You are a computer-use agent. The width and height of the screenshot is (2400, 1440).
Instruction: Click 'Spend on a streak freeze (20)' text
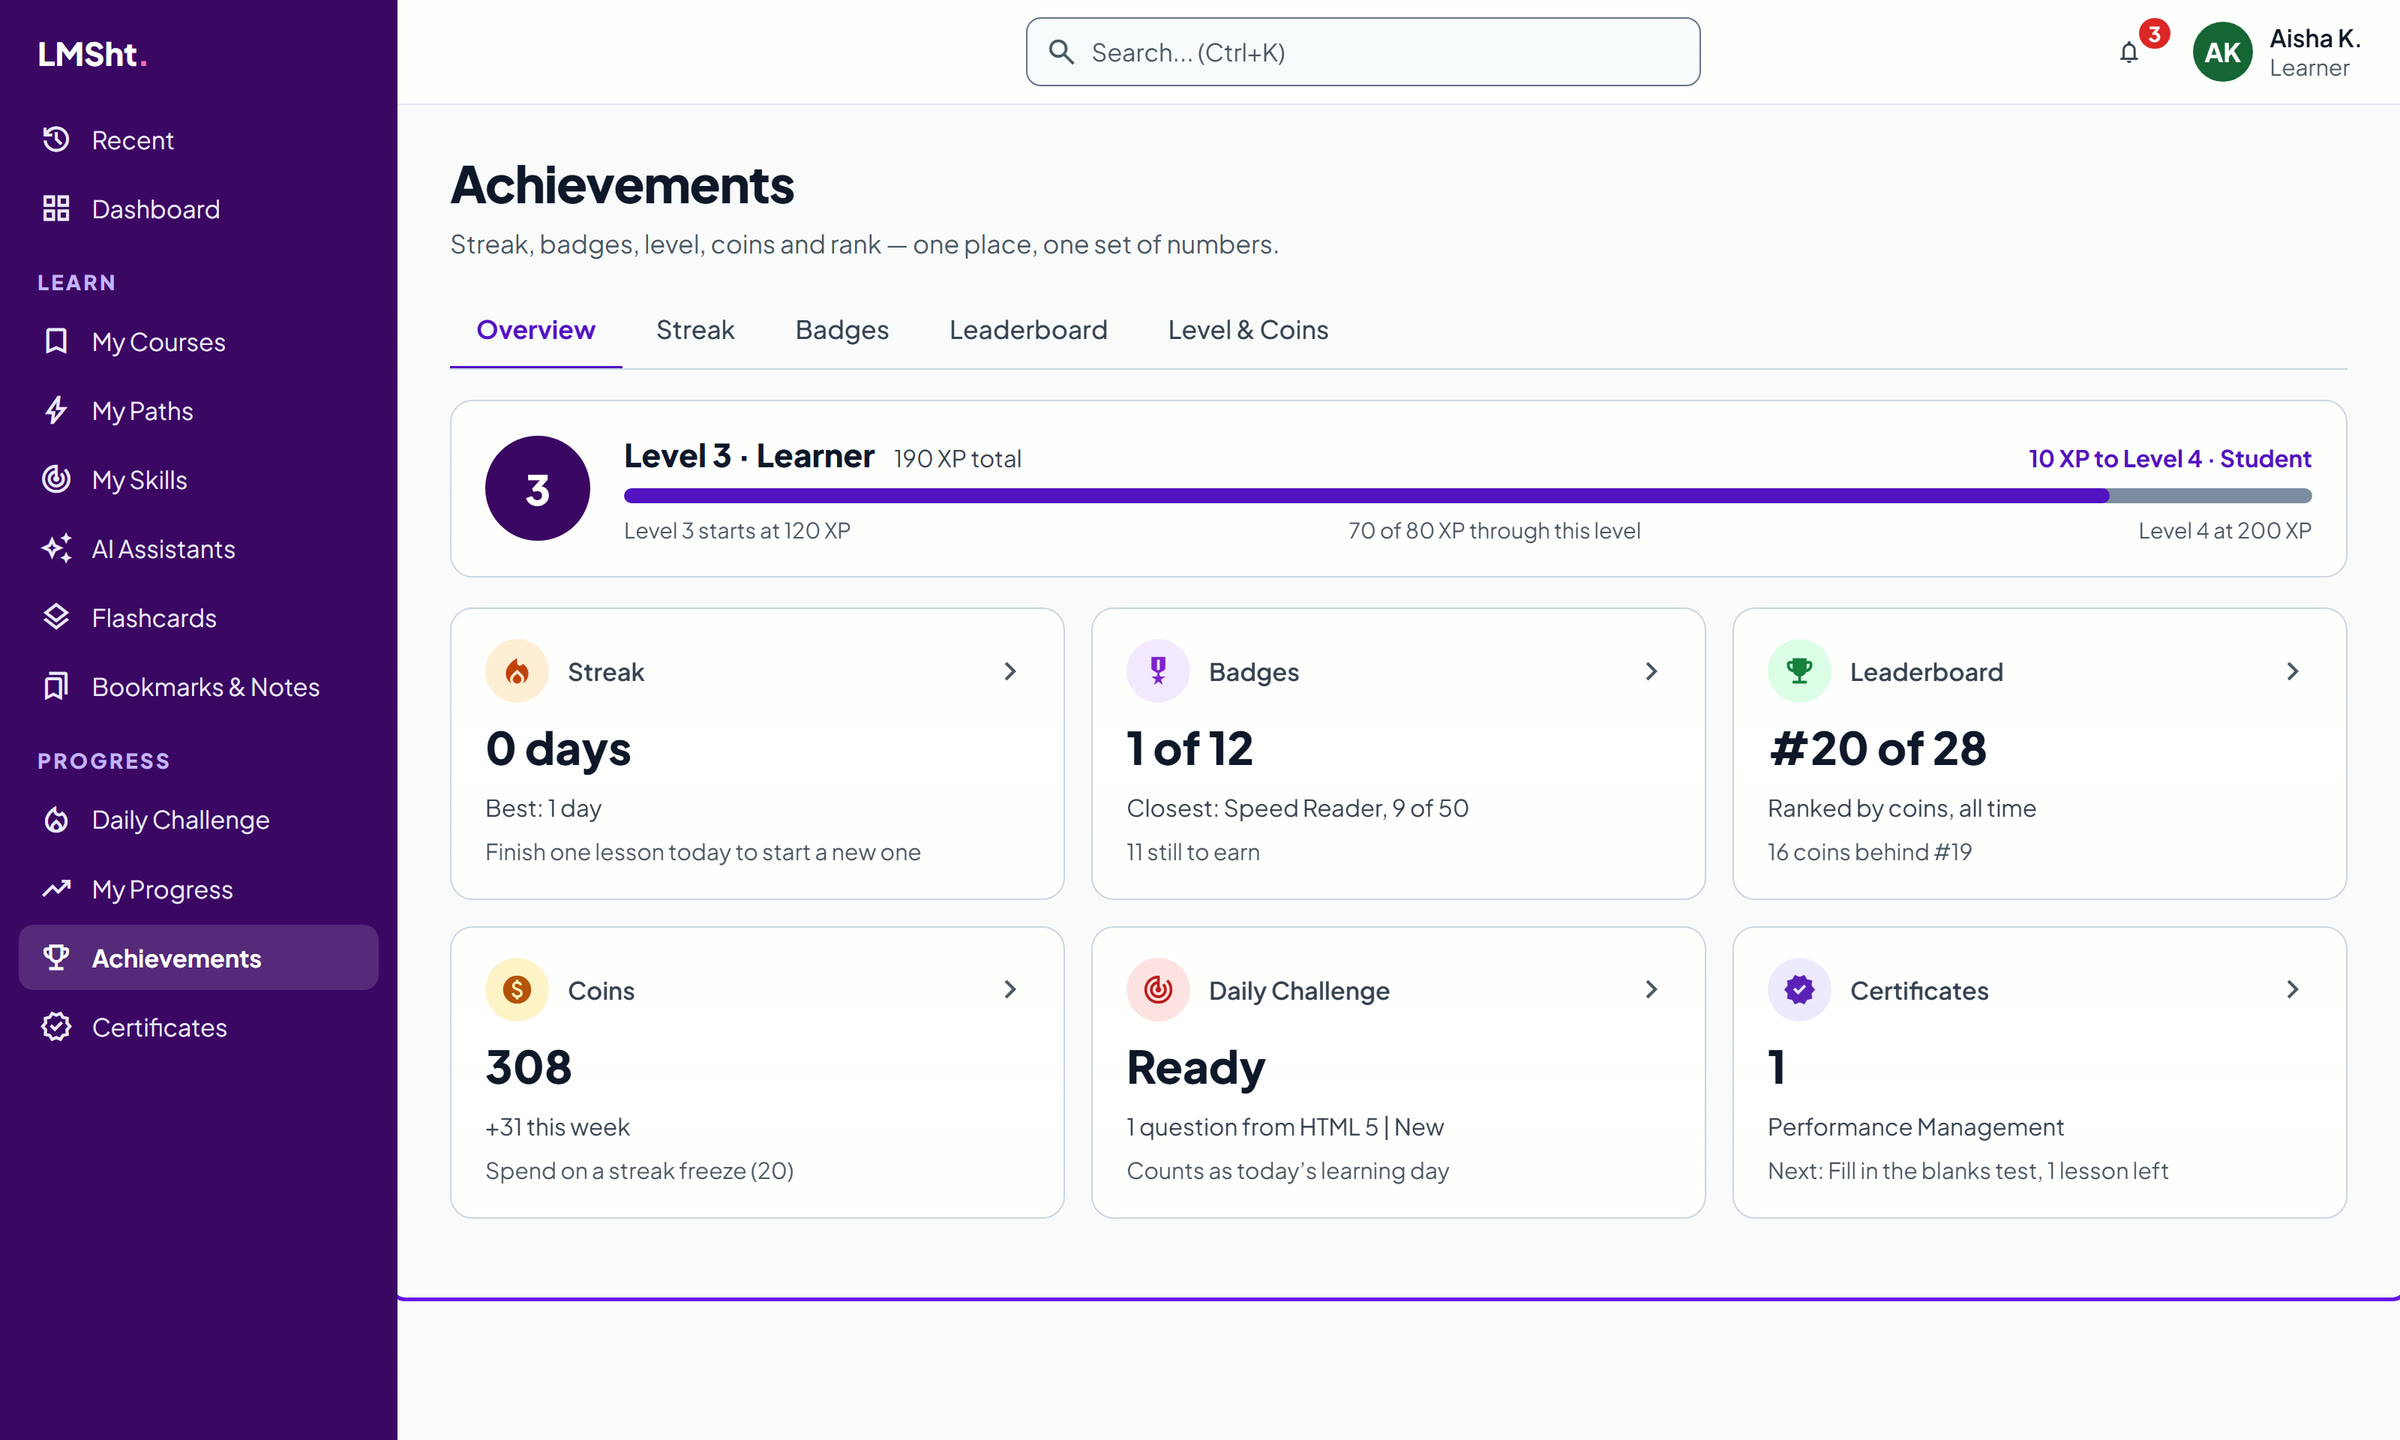coord(639,1171)
